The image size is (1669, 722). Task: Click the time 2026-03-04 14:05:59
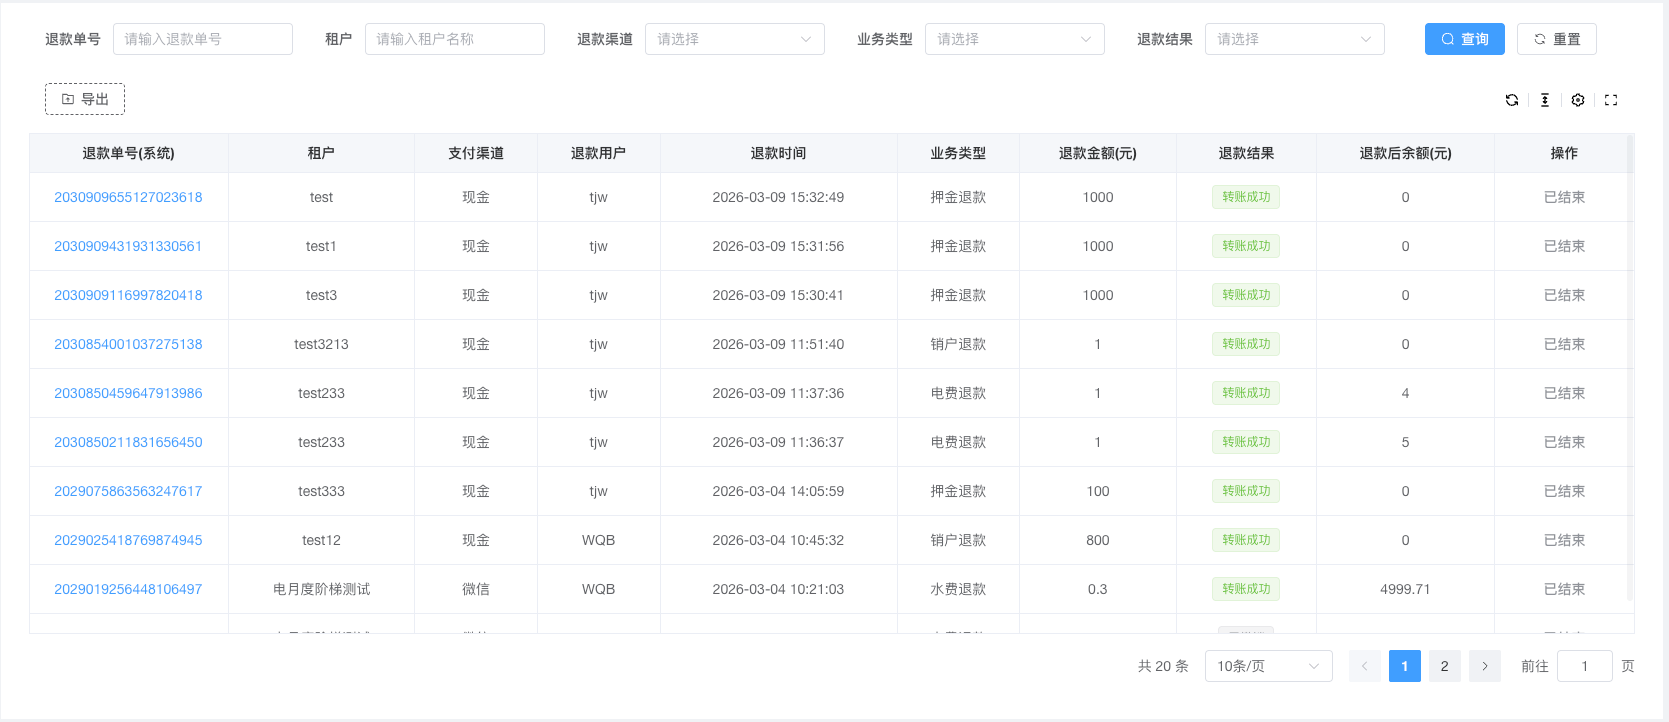tap(778, 491)
